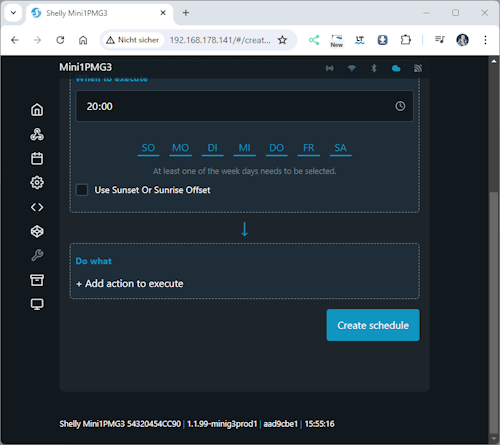Click the cloud connection status icon
Screen dimensions: 500x445
point(396,68)
